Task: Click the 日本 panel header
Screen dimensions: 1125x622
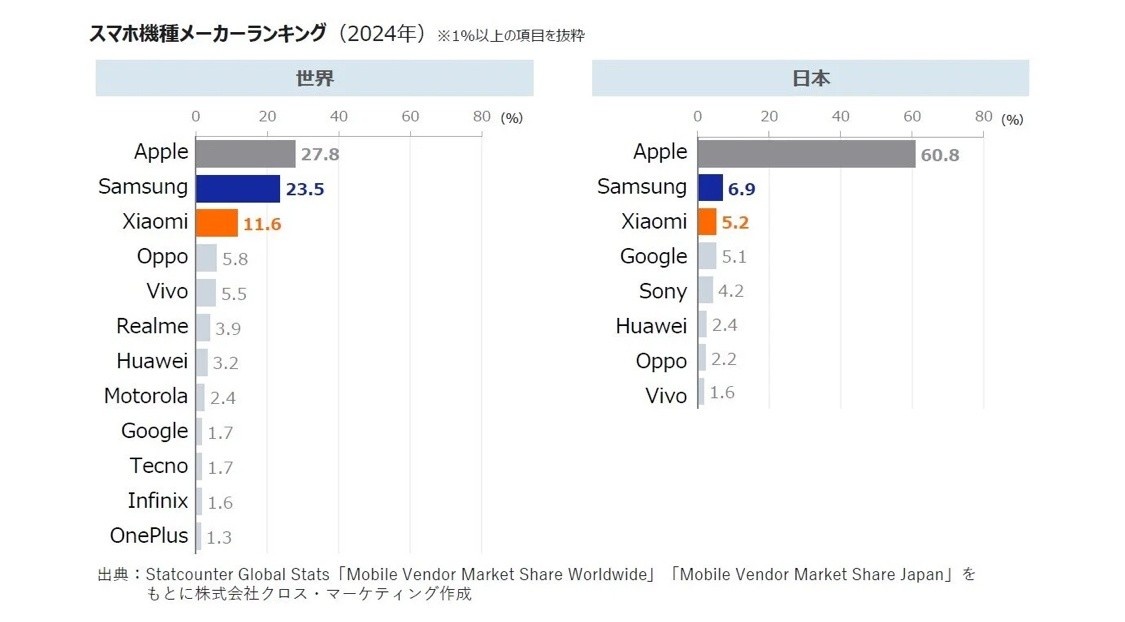Action: point(810,78)
